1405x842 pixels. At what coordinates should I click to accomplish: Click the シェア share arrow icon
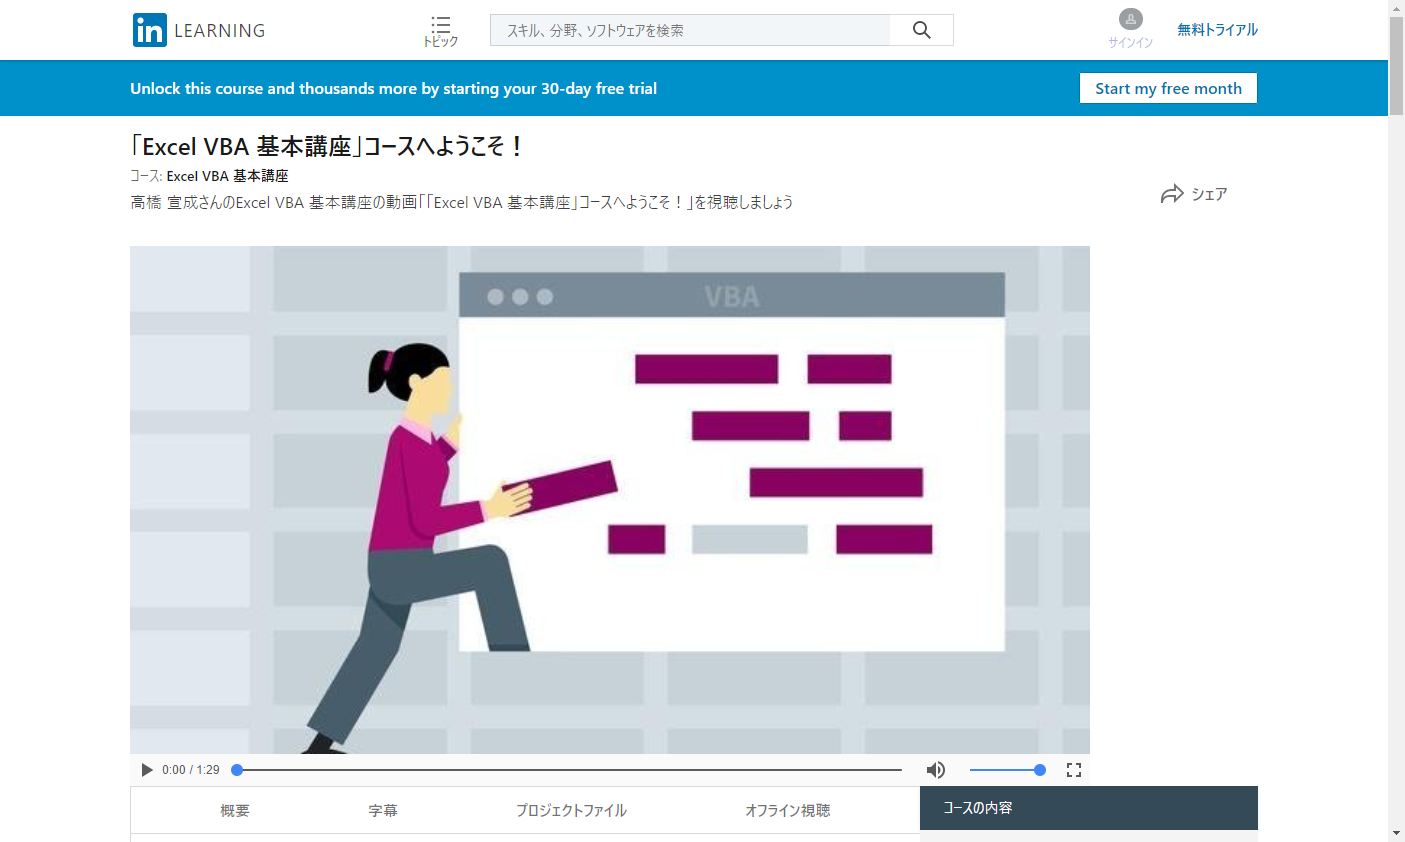(1172, 194)
